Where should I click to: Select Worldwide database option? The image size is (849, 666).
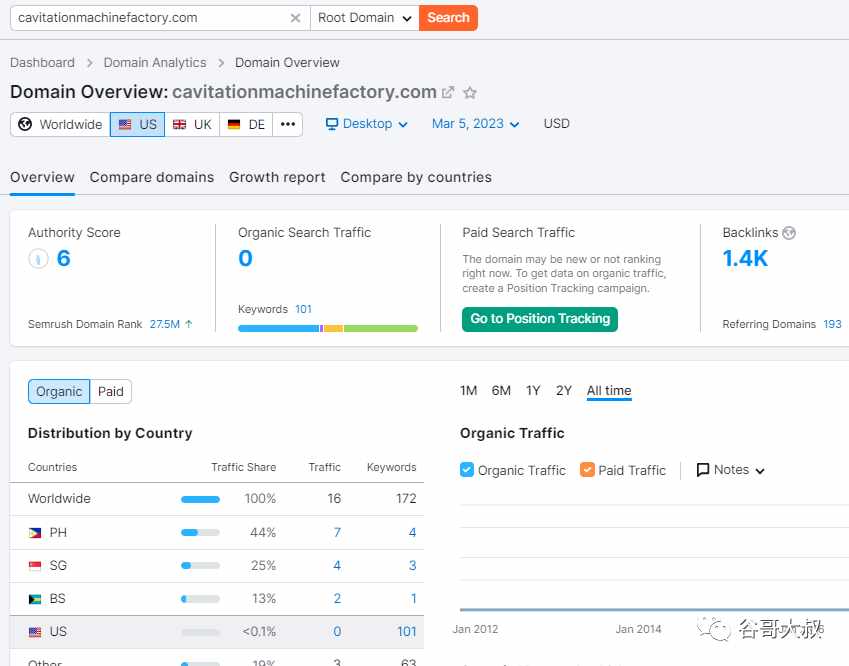click(60, 124)
